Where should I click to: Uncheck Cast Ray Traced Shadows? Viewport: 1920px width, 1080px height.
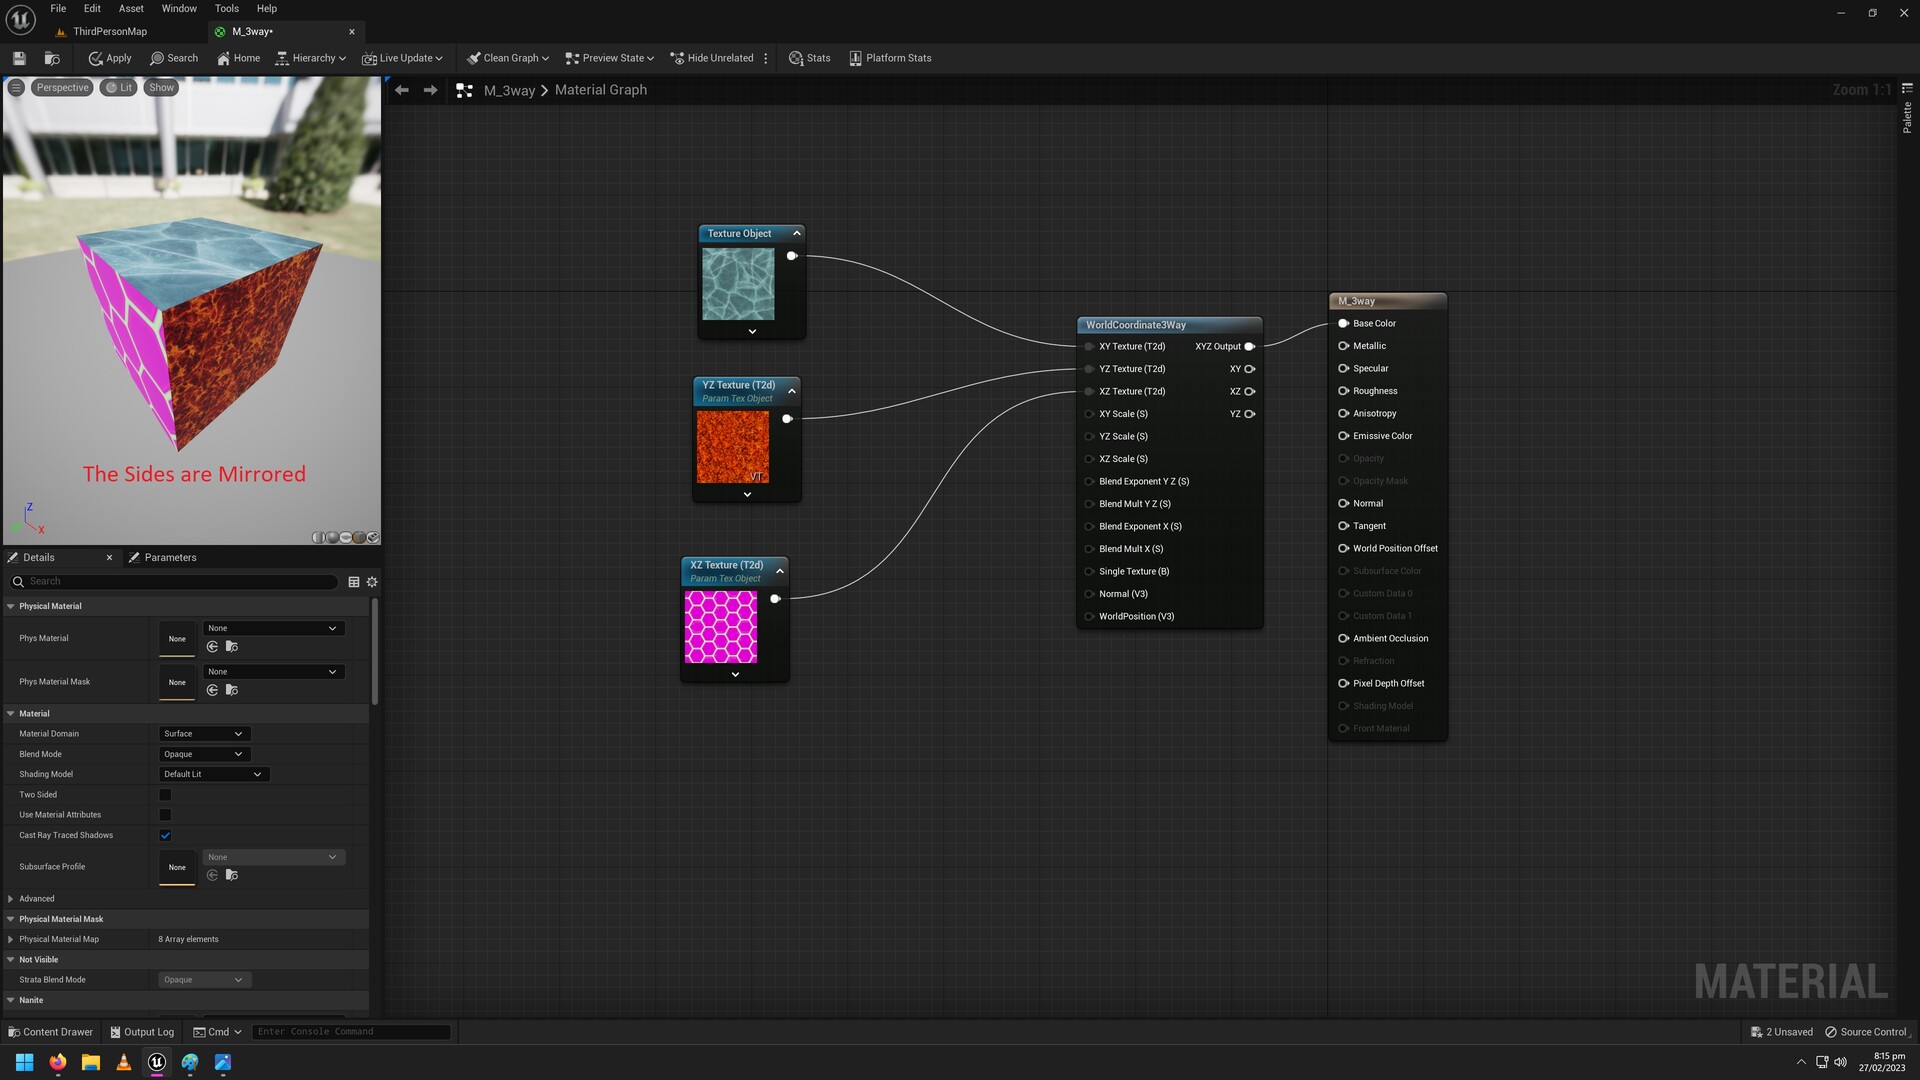(165, 835)
